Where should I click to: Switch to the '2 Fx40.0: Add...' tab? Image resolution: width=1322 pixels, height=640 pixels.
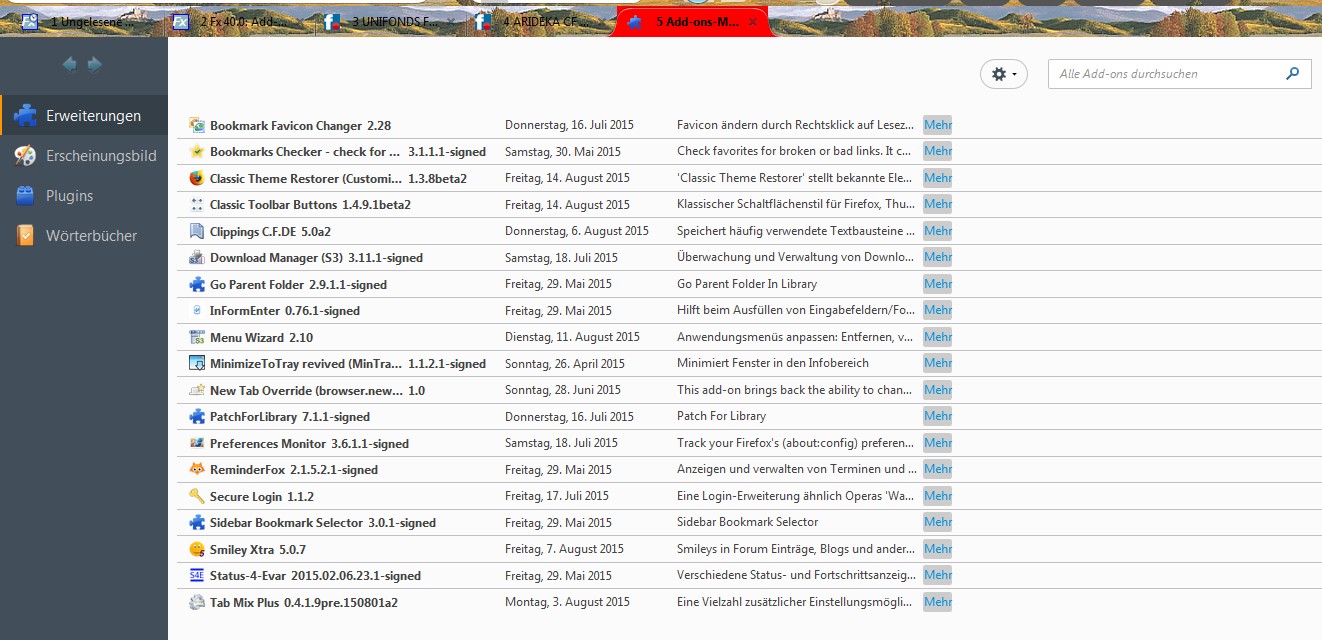238,21
